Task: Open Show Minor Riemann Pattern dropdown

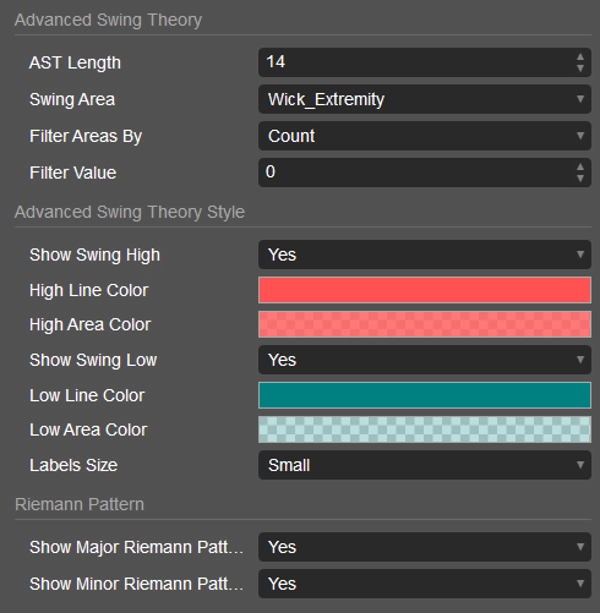Action: click(x=424, y=583)
